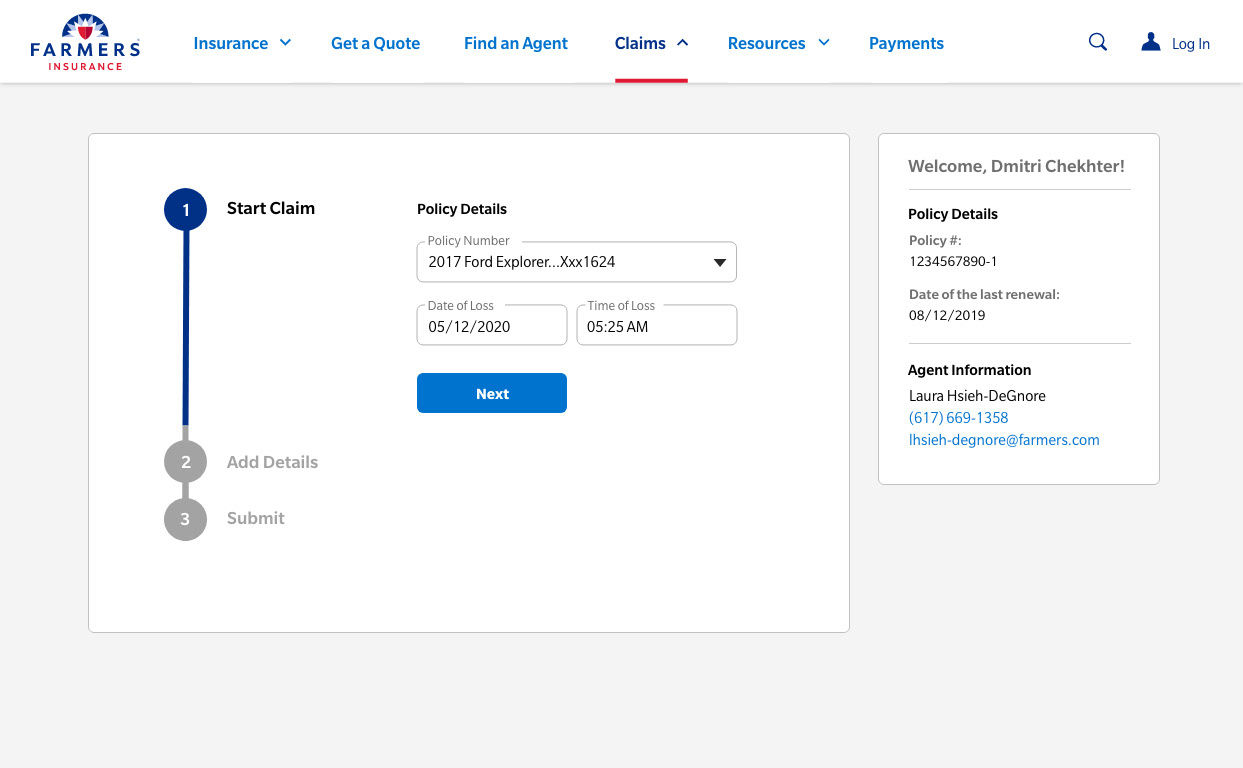Open the search magnifier icon
The height and width of the screenshot is (768, 1243).
[x=1098, y=42]
